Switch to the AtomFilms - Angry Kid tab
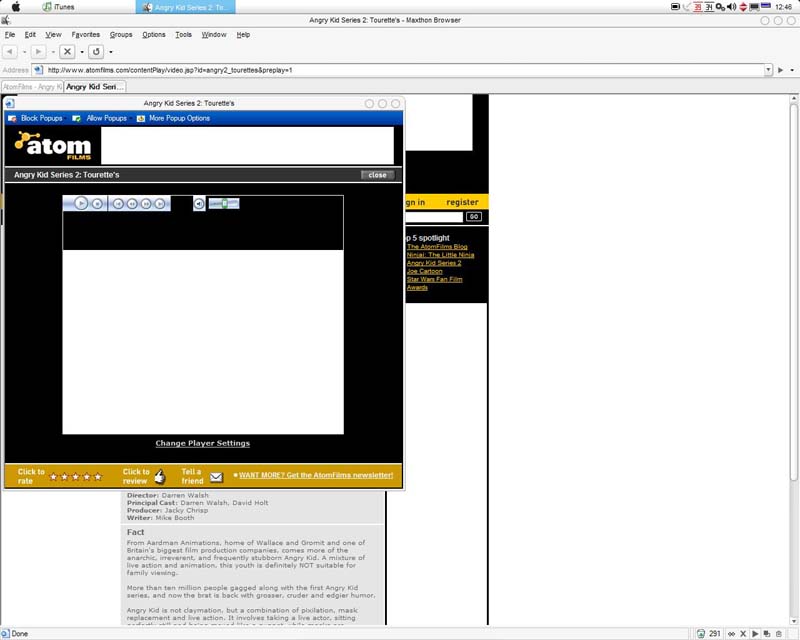 [x=32, y=87]
